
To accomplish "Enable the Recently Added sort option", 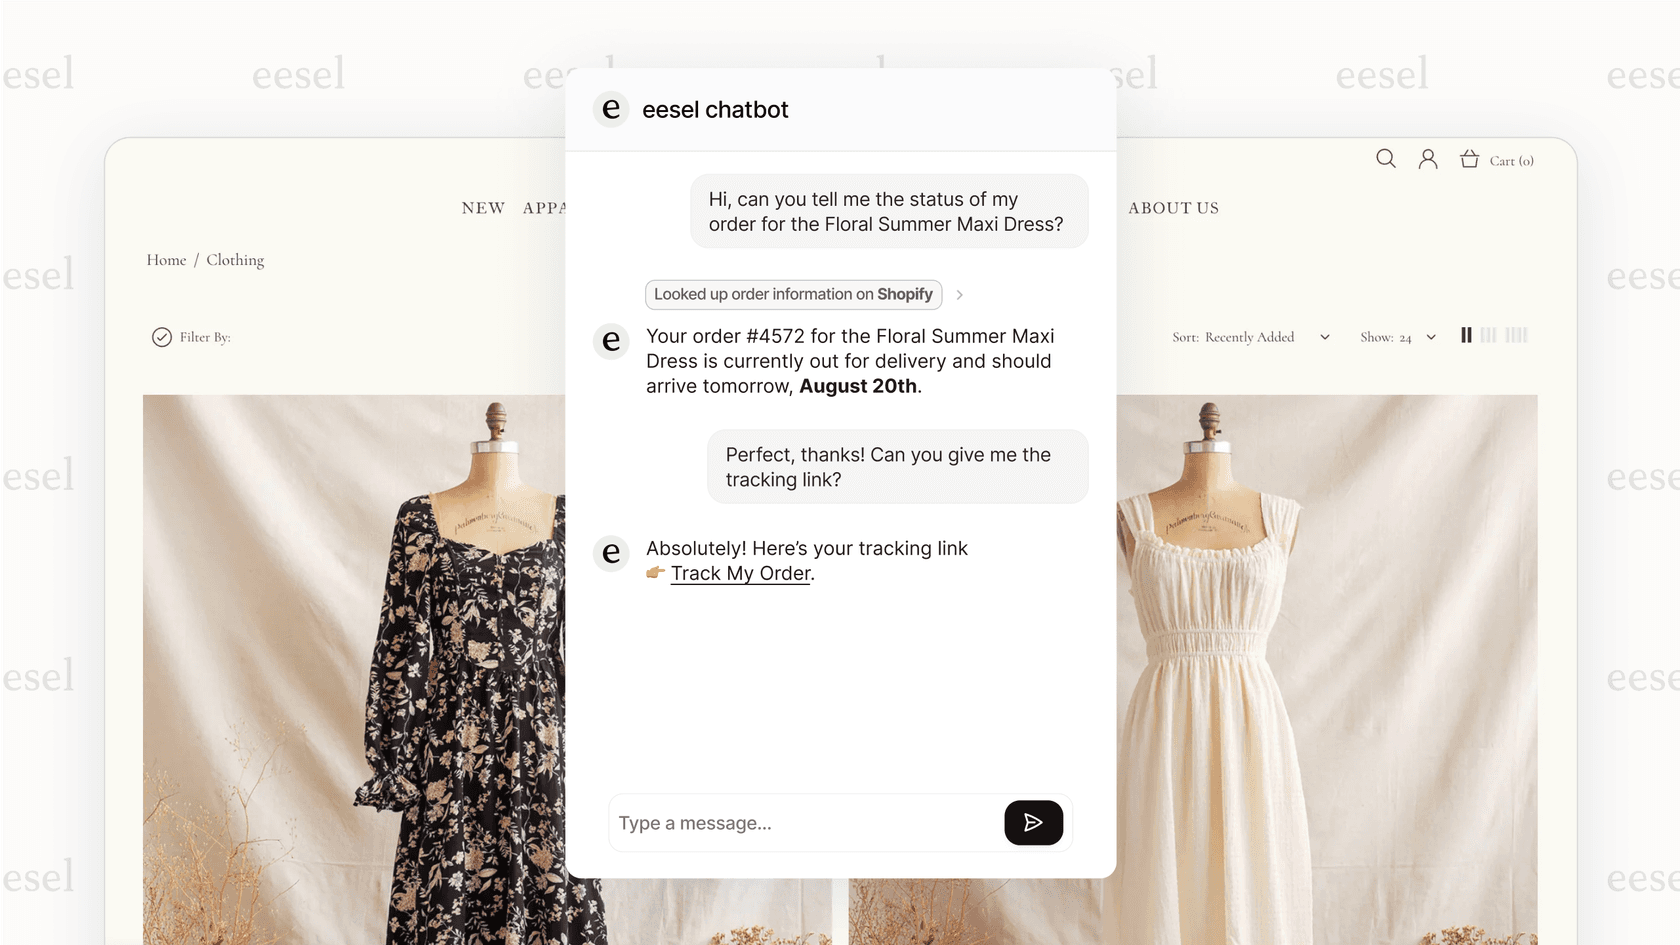I will point(1248,337).
